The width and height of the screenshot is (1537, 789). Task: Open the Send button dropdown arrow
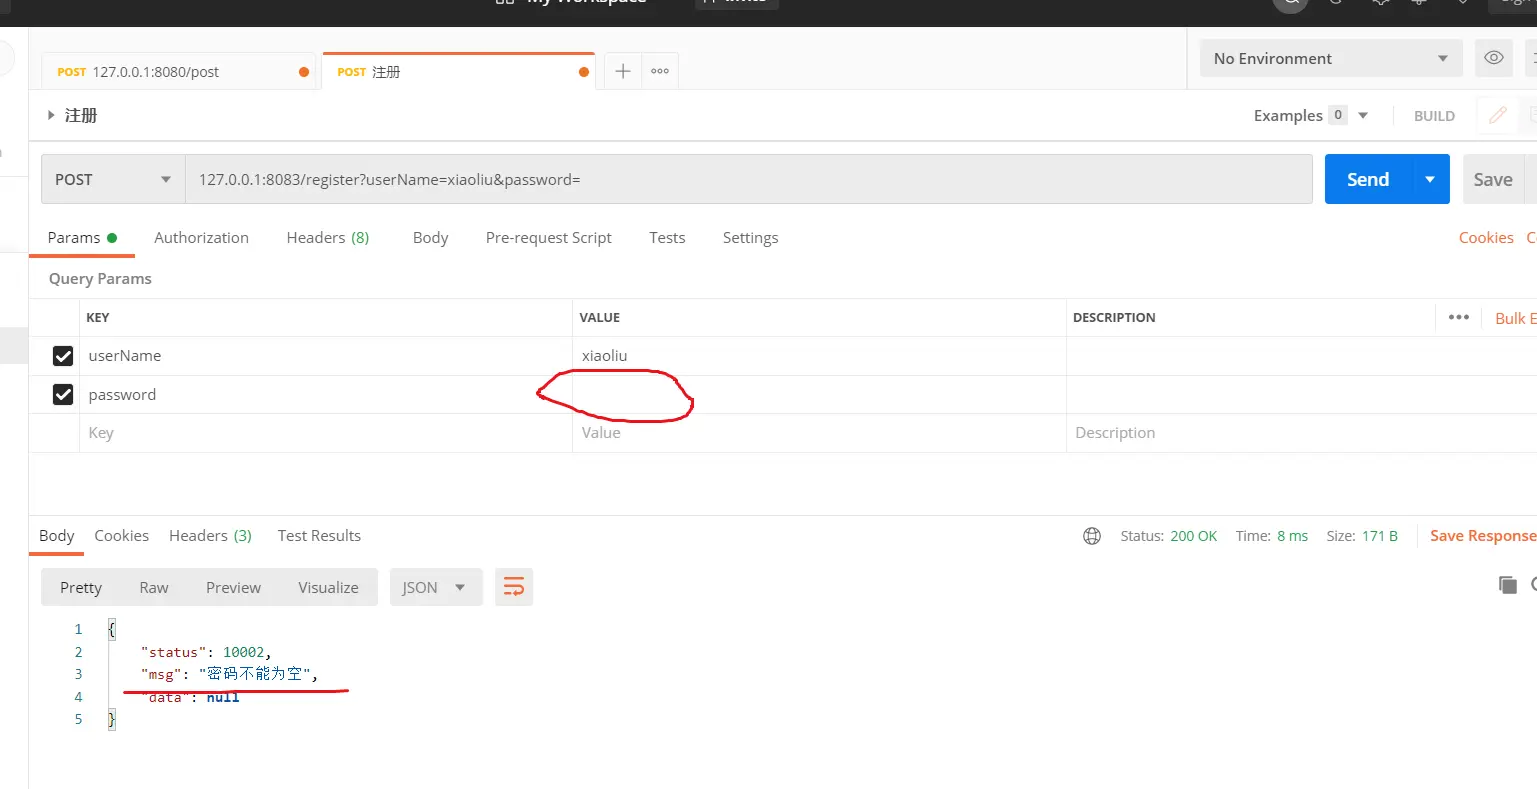(1430, 179)
